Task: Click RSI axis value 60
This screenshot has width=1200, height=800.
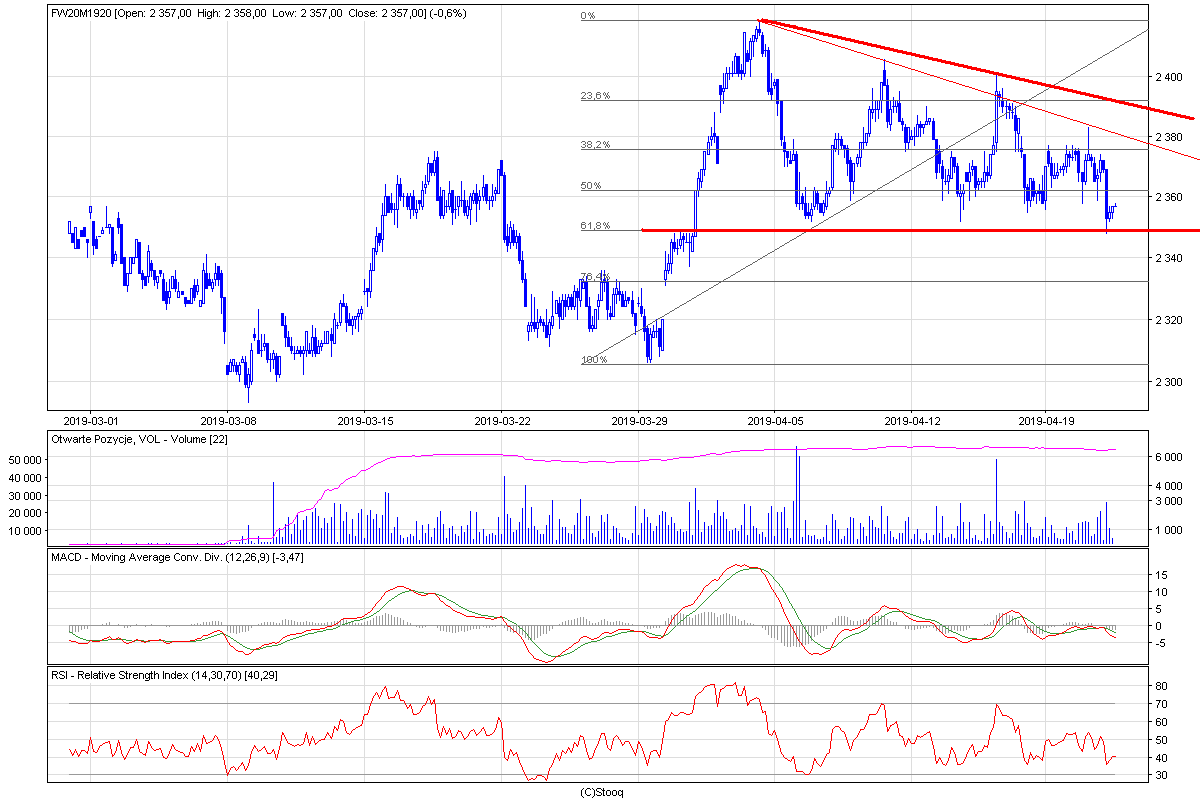Action: click(1161, 722)
